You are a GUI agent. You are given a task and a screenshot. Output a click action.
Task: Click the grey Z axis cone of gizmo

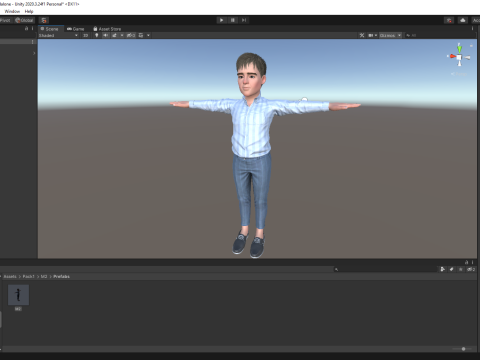(x=467, y=58)
